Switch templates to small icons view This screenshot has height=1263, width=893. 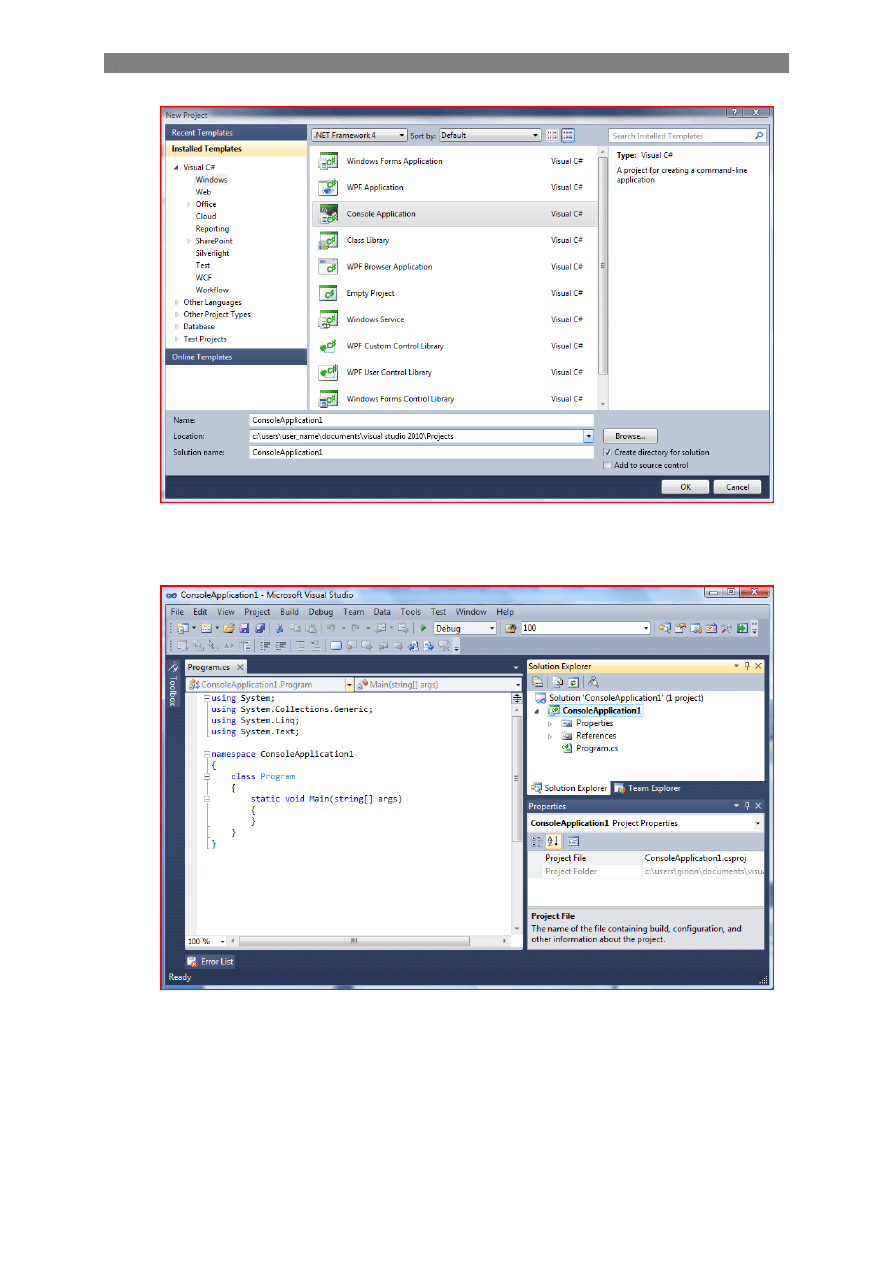552,135
